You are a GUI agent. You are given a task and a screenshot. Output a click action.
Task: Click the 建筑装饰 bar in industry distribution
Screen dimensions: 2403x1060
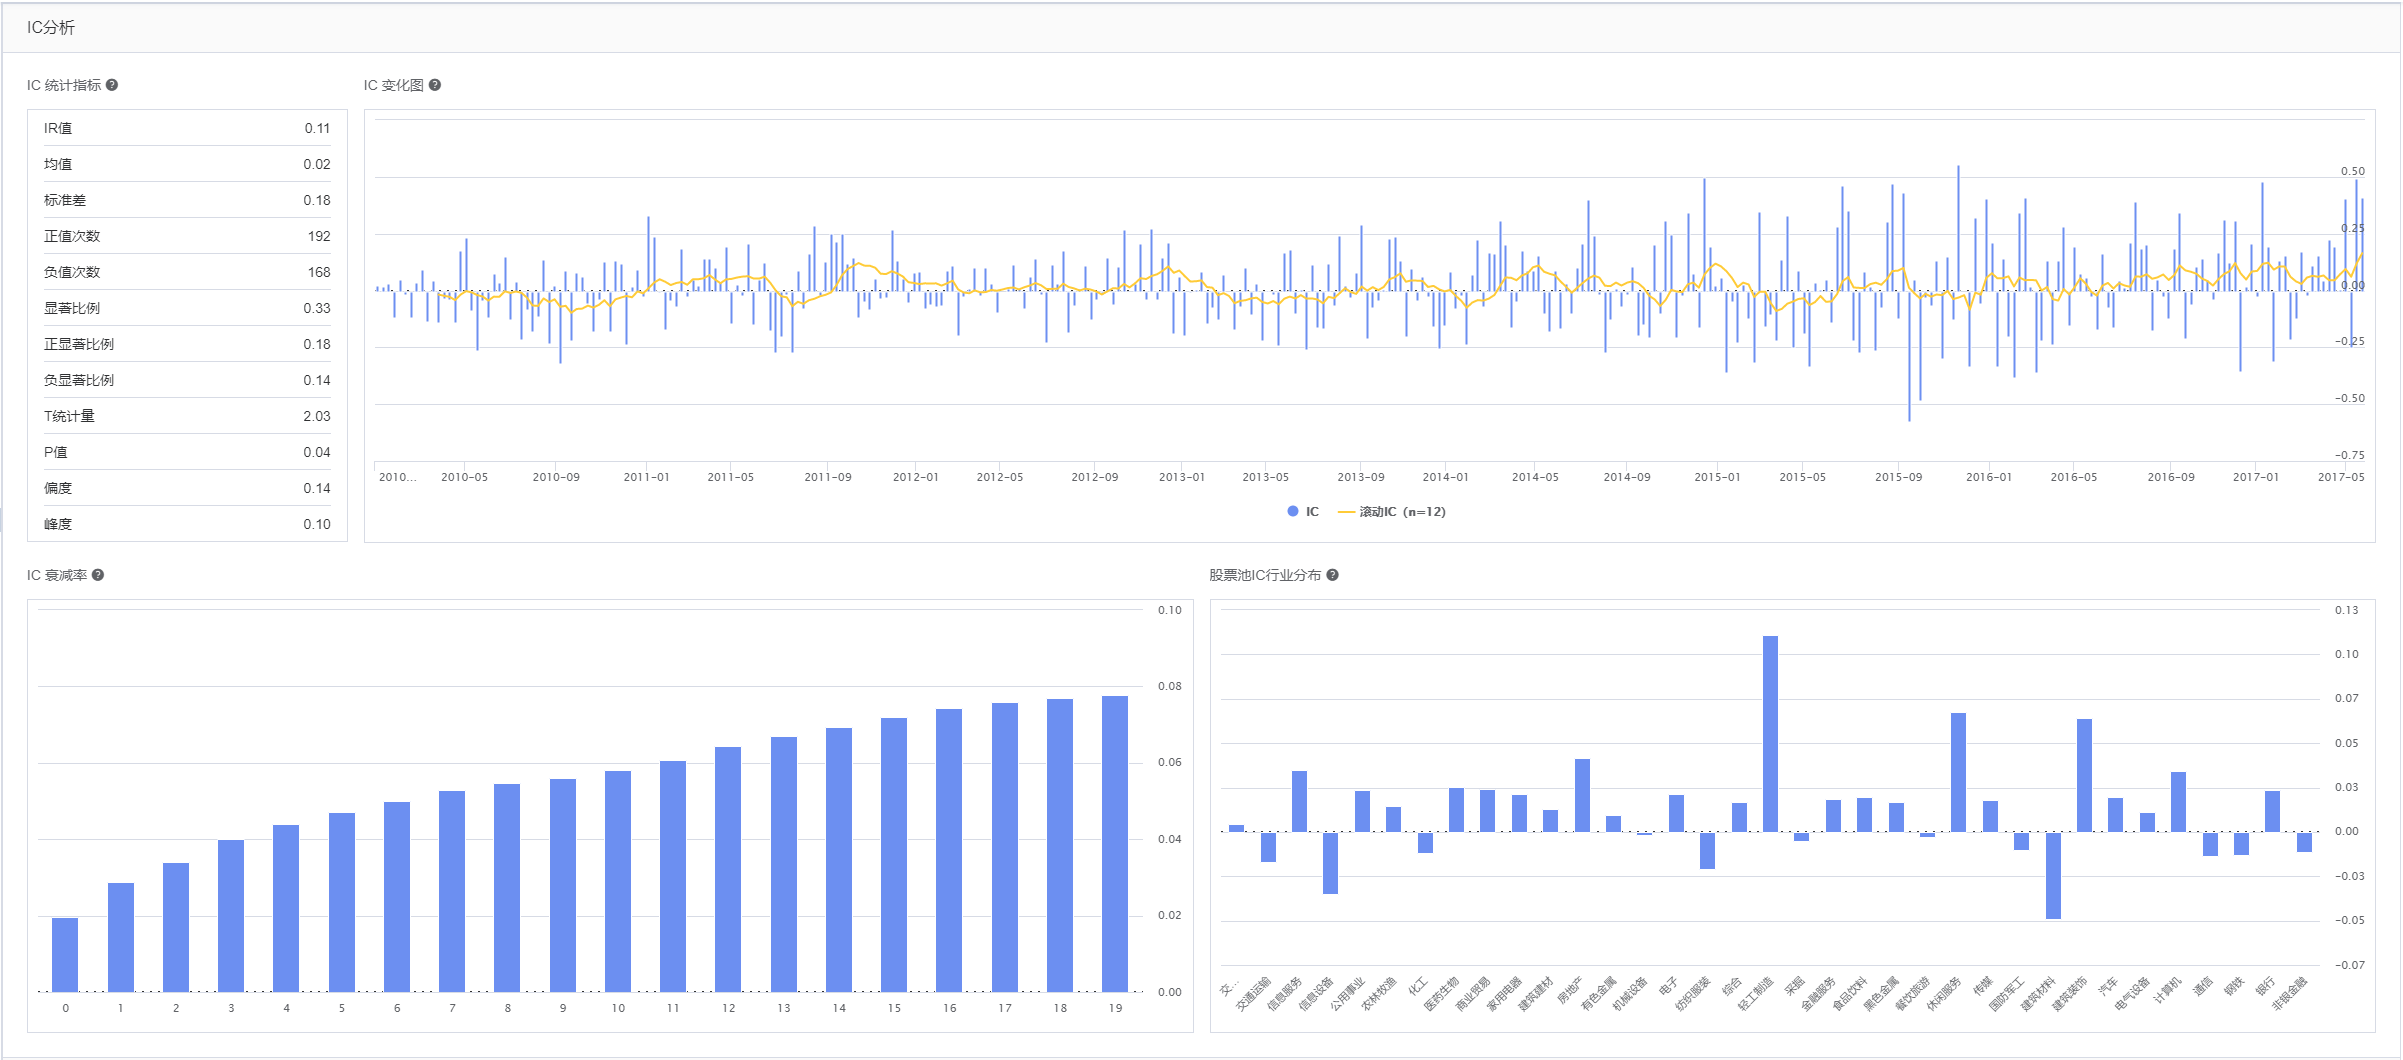(x=2084, y=775)
